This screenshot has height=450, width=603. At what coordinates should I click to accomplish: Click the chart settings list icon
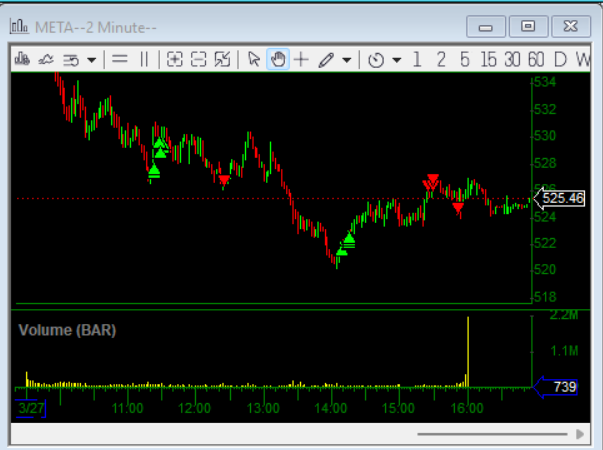[71, 60]
